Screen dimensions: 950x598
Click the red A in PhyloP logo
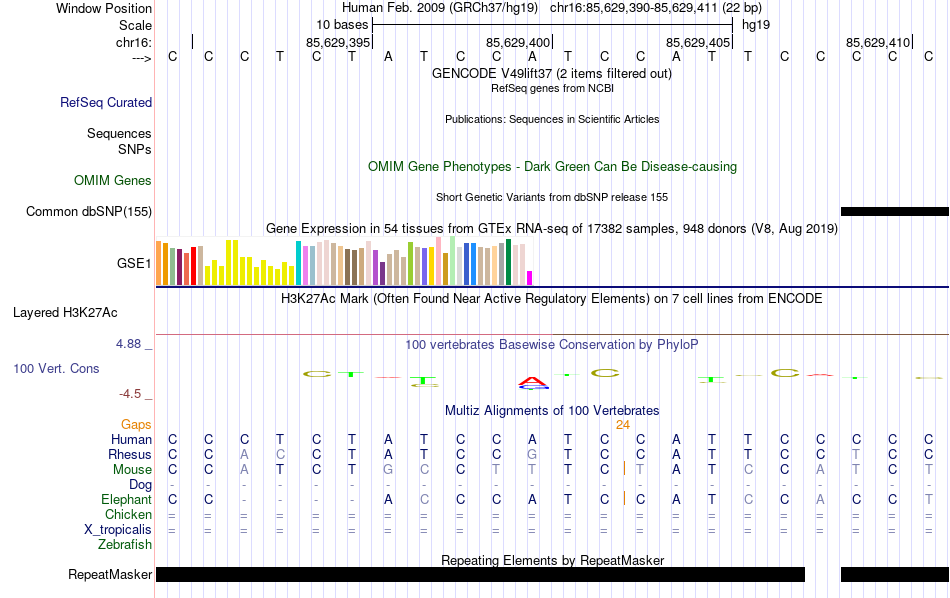[533, 380]
